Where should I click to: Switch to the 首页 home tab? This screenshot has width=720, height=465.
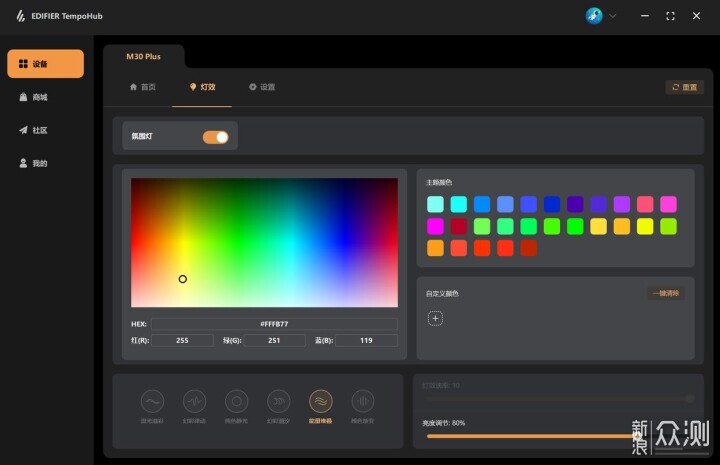142,87
